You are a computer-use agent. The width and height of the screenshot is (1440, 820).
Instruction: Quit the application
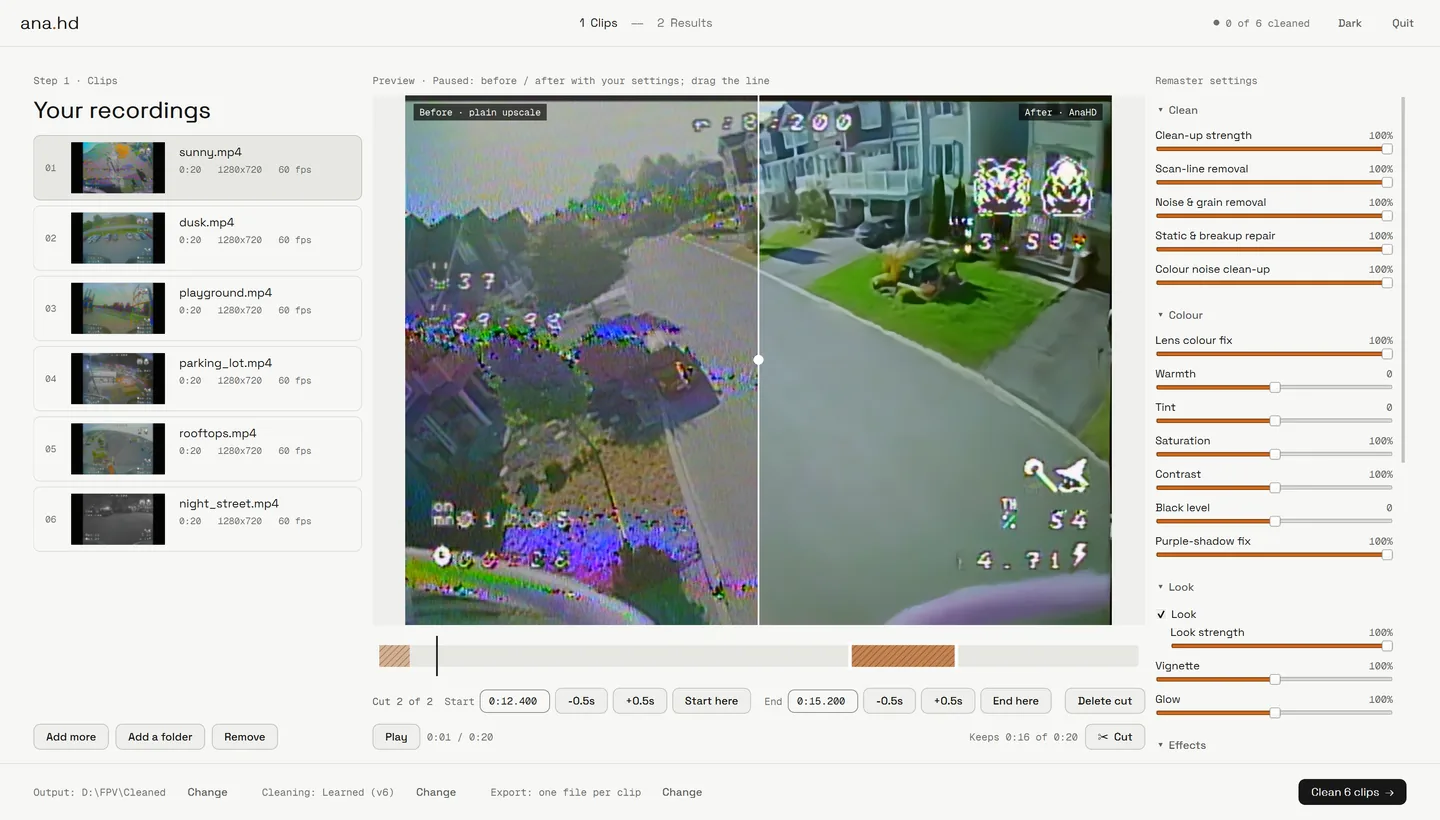[x=1403, y=23]
